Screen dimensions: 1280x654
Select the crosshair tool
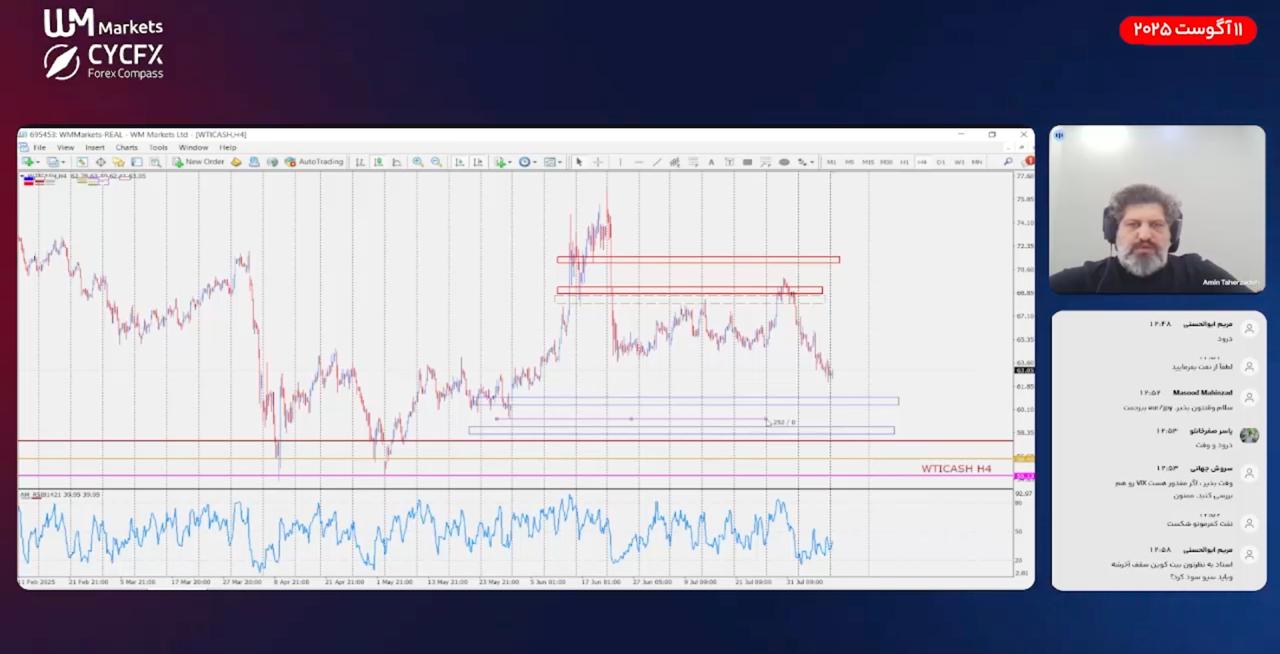[598, 162]
